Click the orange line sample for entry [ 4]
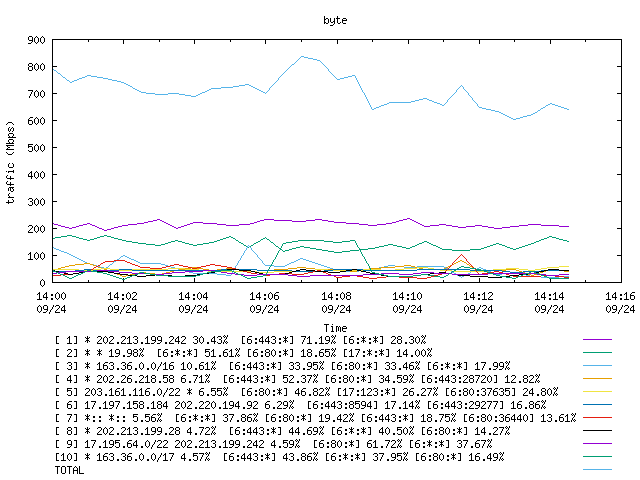Viewport: 640px width, 480px height. pos(598,378)
